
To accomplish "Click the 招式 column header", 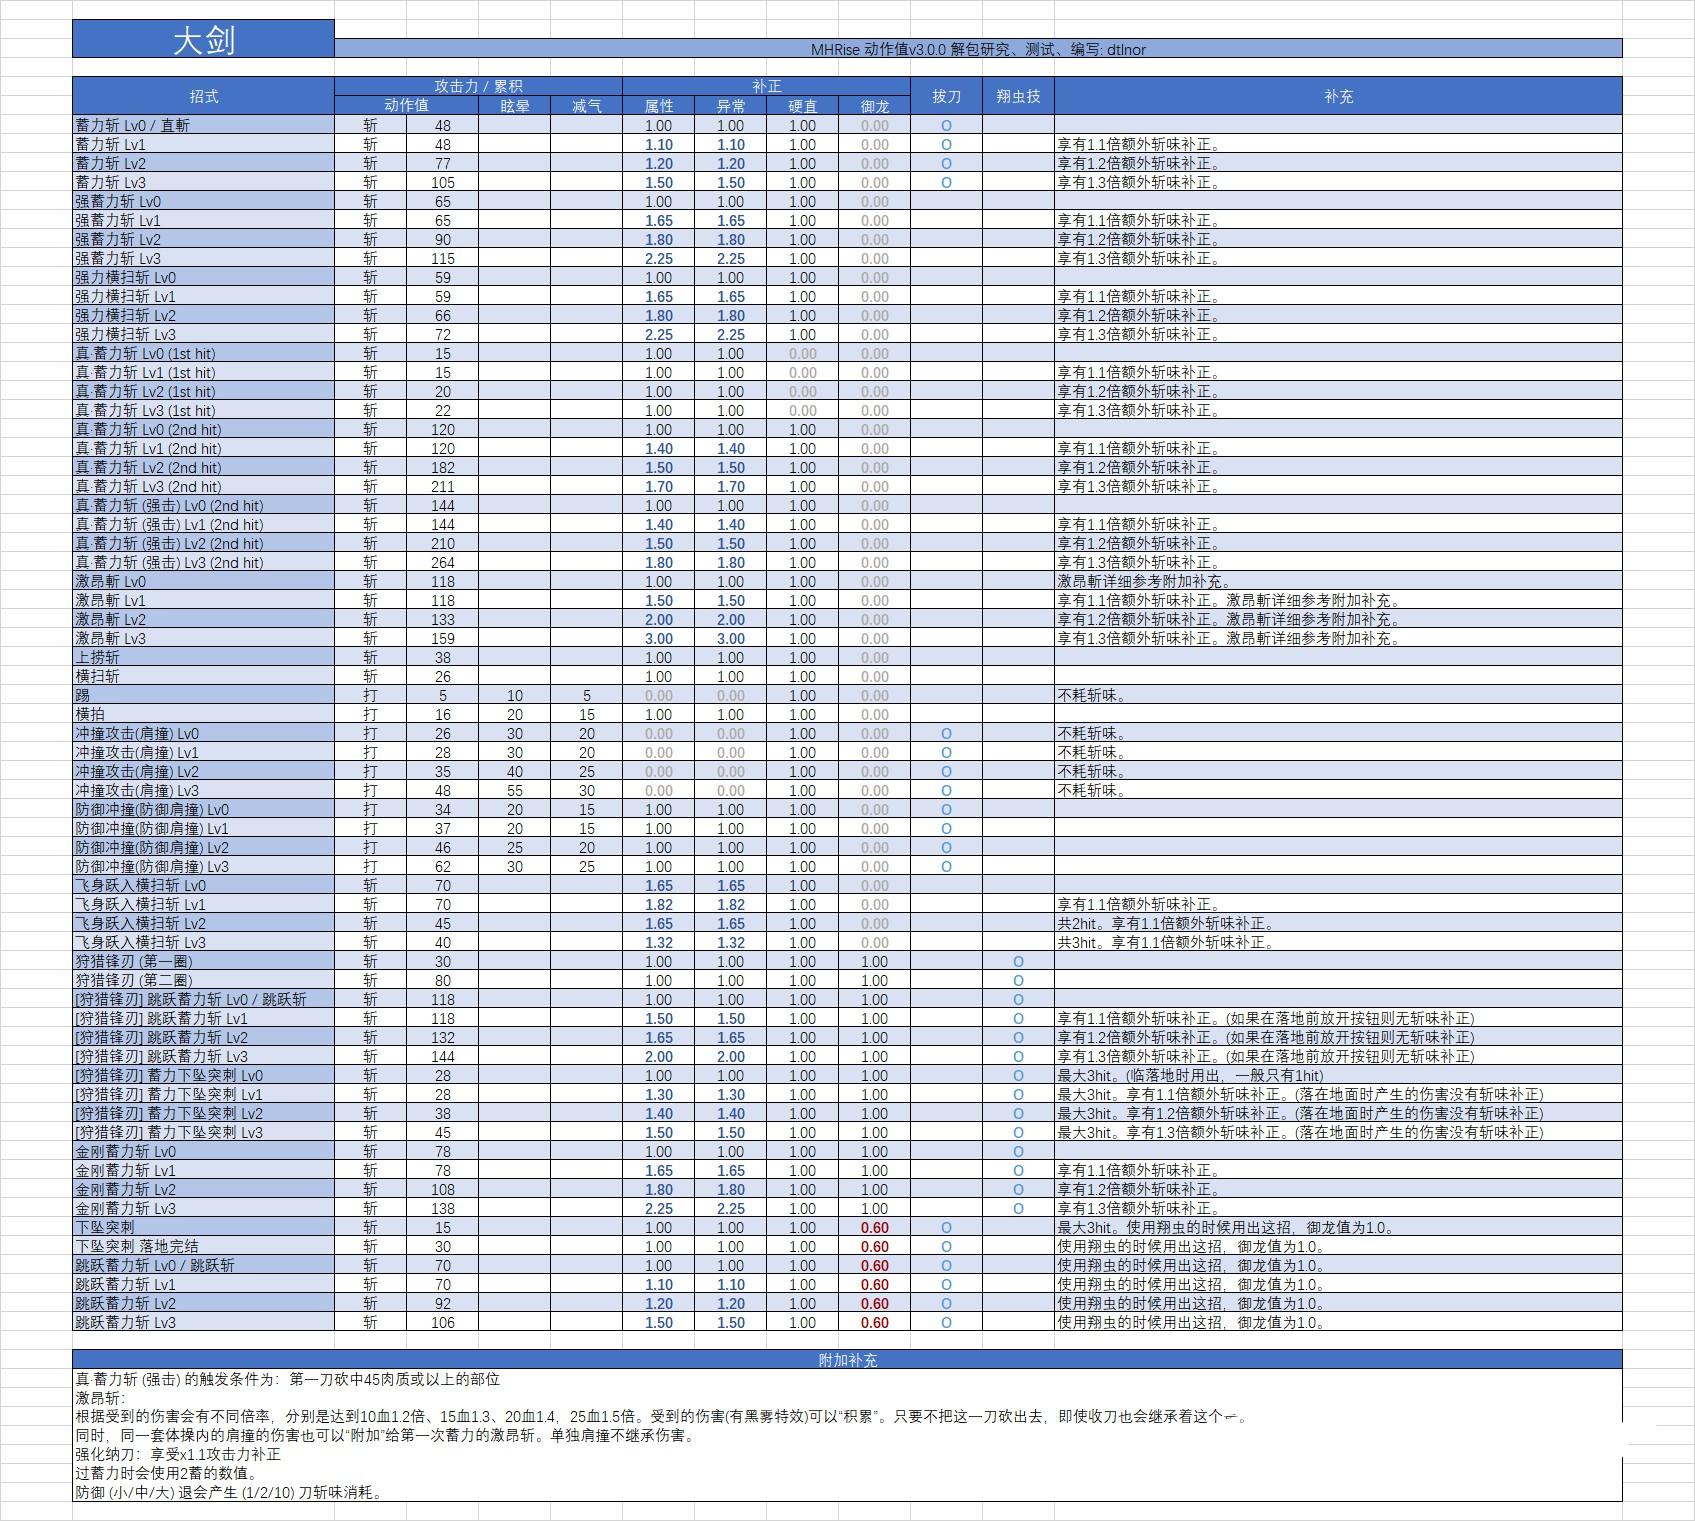I will click(203, 96).
